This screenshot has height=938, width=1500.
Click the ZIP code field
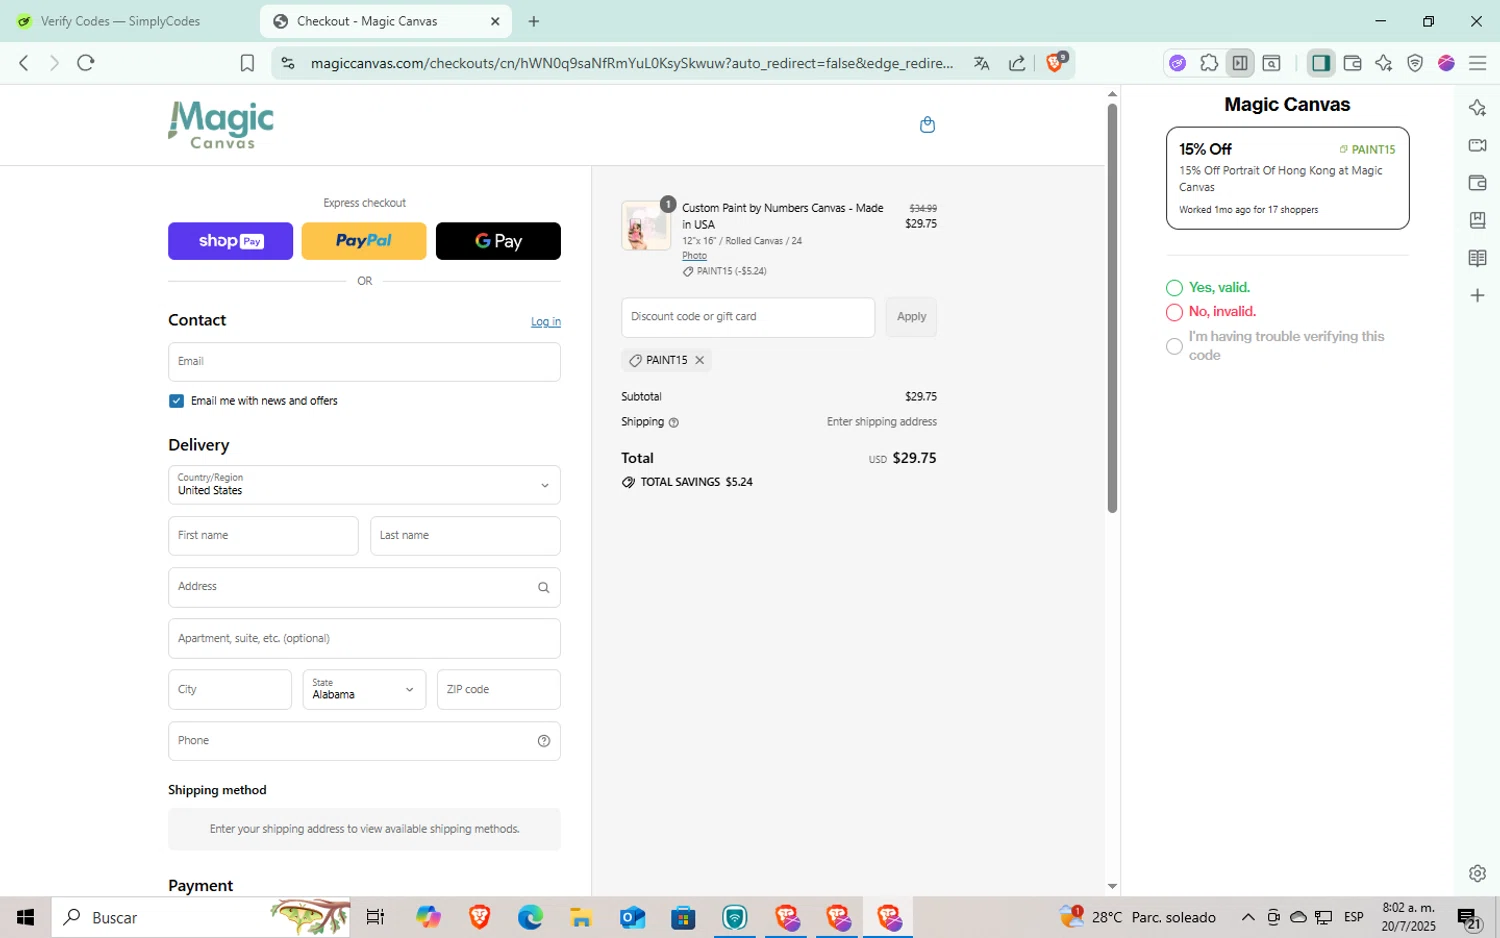[x=499, y=690]
